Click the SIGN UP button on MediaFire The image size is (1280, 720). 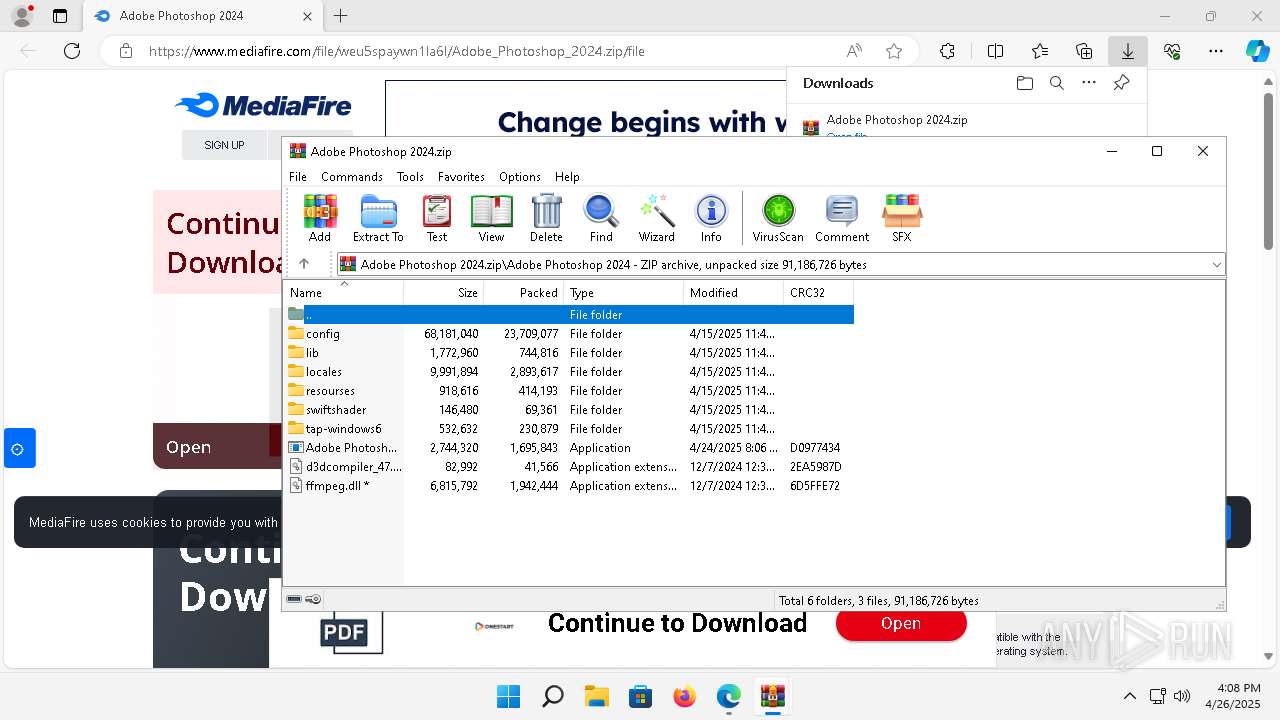coord(224,145)
